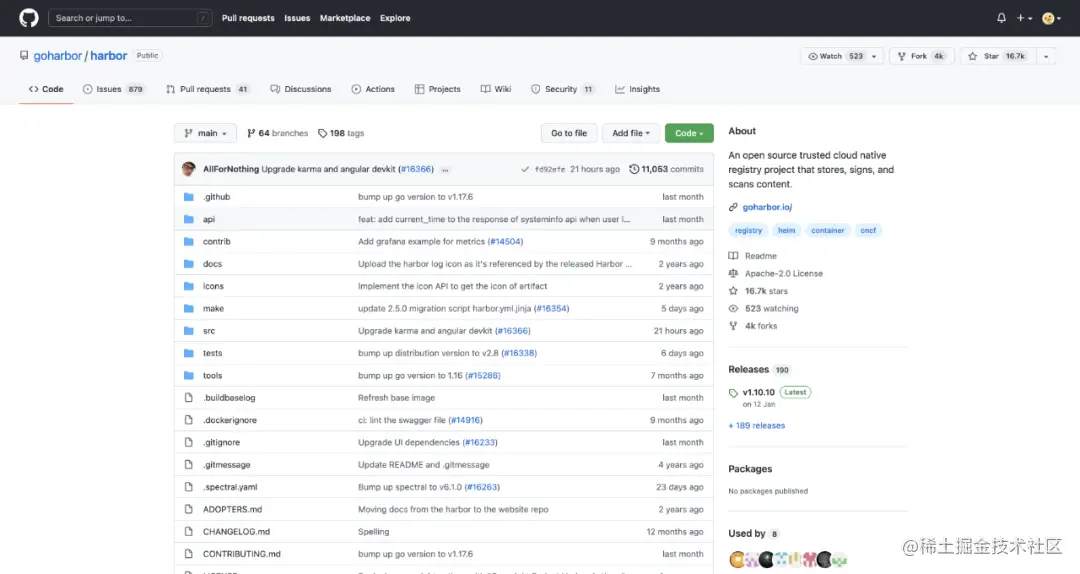This screenshot has height=574, width=1080.
Task: Click the AllForNothing author avatar
Action: 189,169
